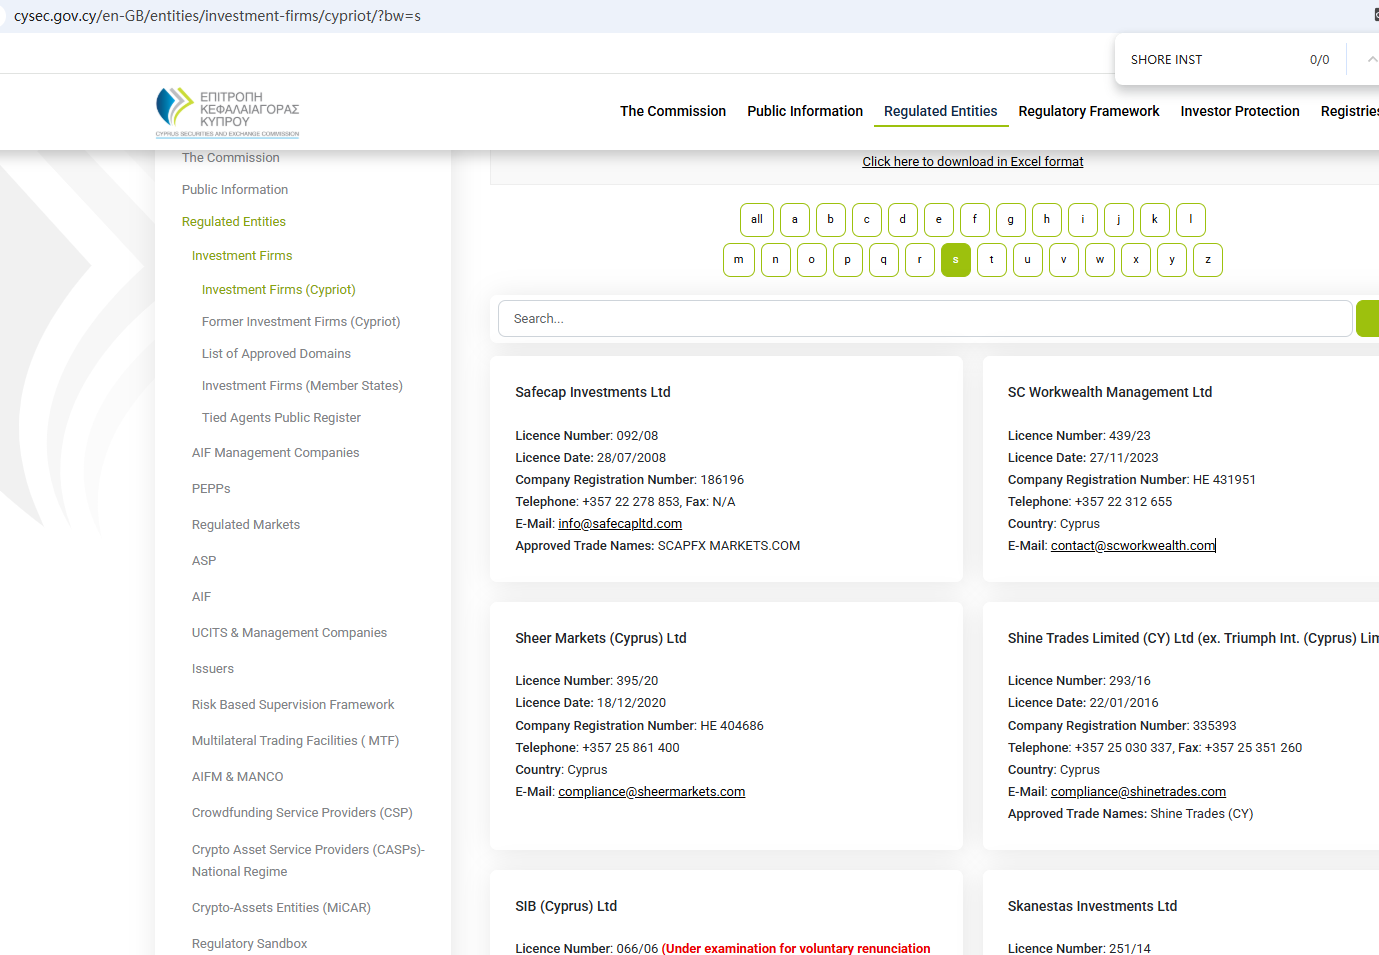The width and height of the screenshot is (1379, 955).
Task: Click info@safecapltd.com email link
Action: coord(619,524)
